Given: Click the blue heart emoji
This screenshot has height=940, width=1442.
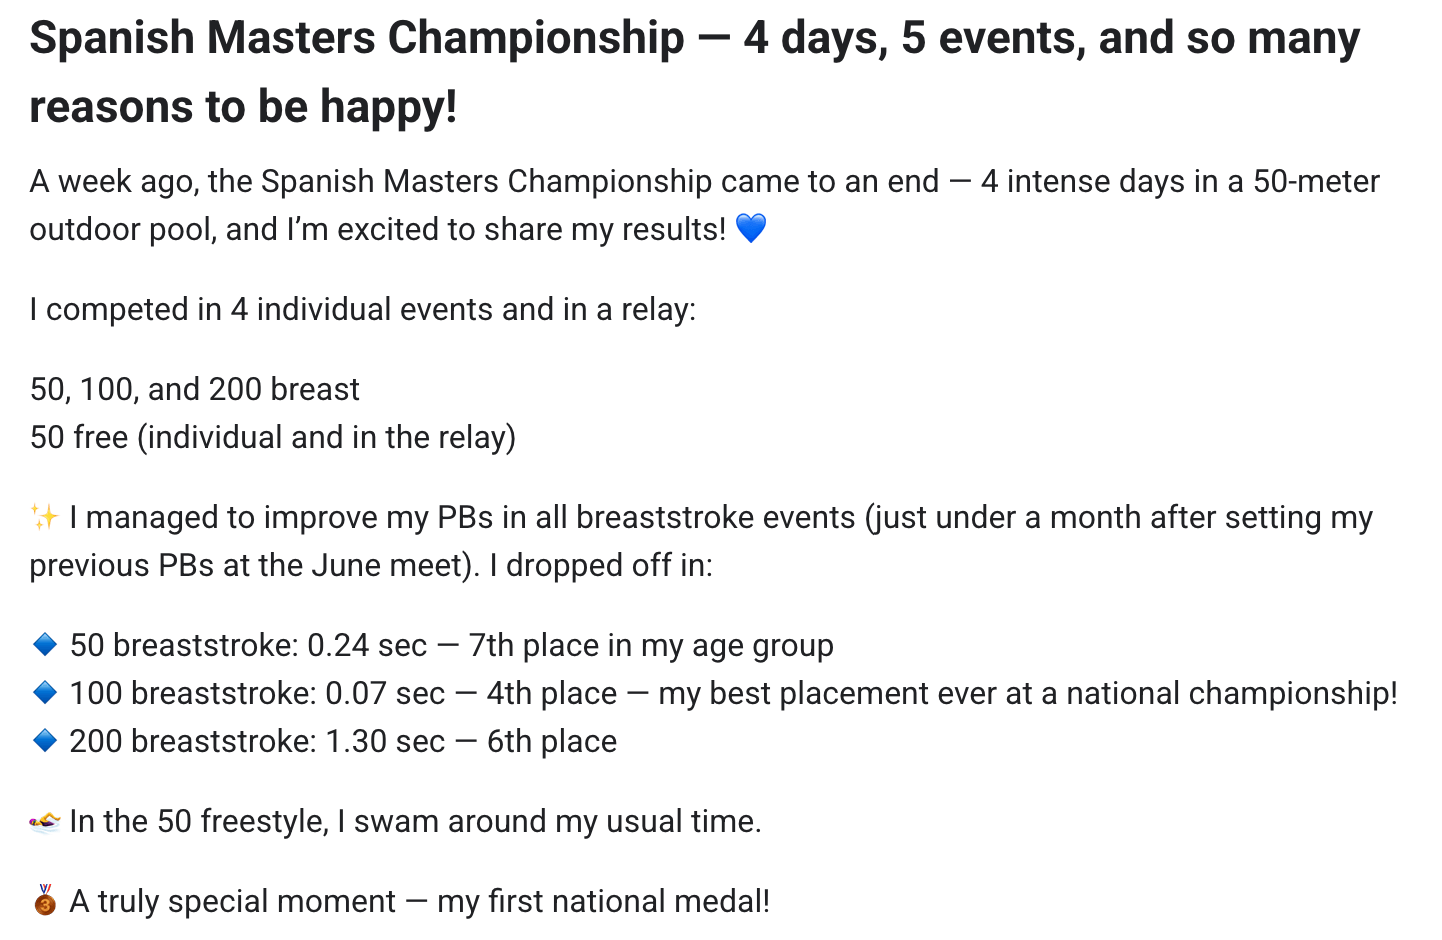Looking at the screenshot, I should 751,229.
